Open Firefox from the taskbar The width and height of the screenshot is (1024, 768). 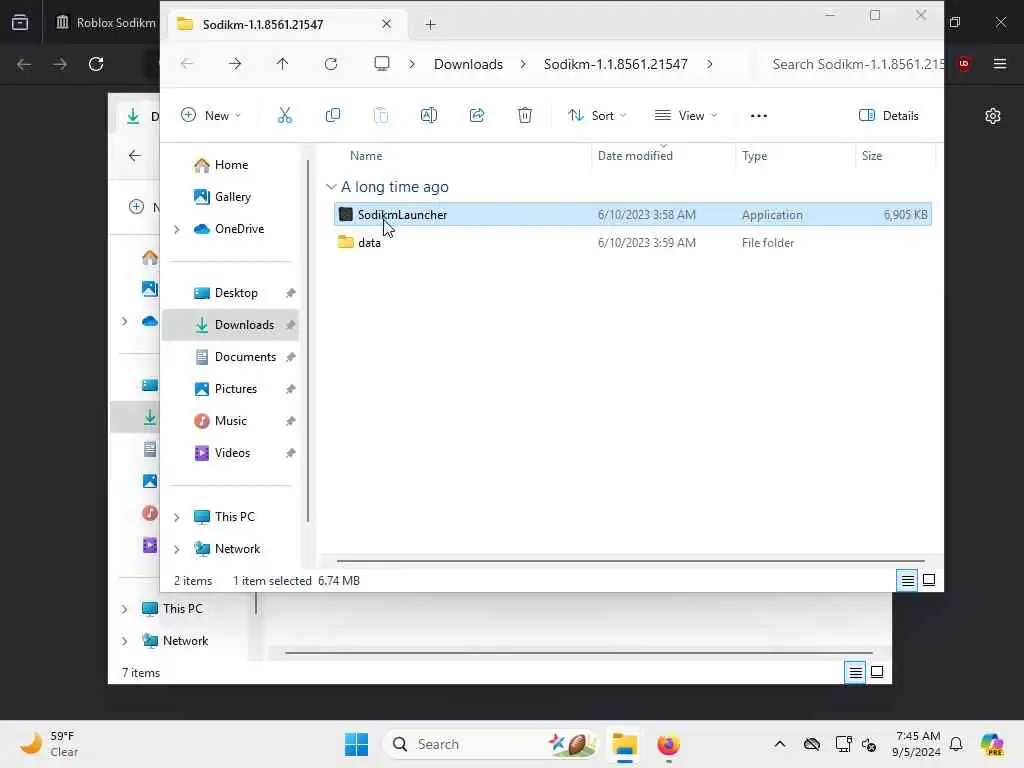pyautogui.click(x=668, y=744)
